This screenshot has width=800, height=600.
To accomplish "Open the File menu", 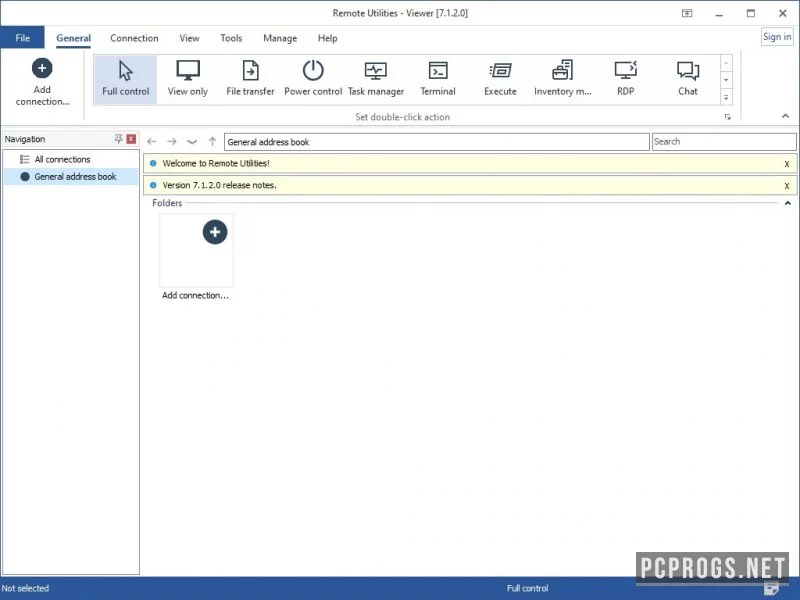I will point(22,38).
